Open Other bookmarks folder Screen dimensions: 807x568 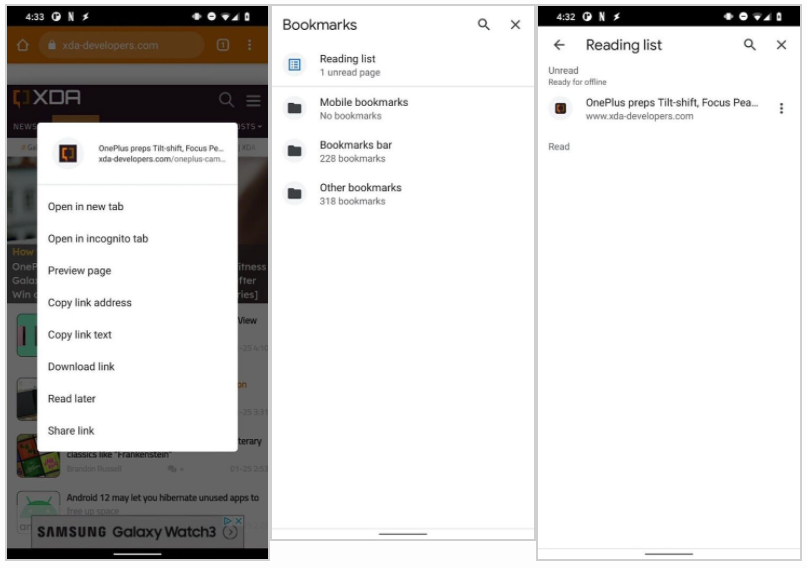[403, 194]
